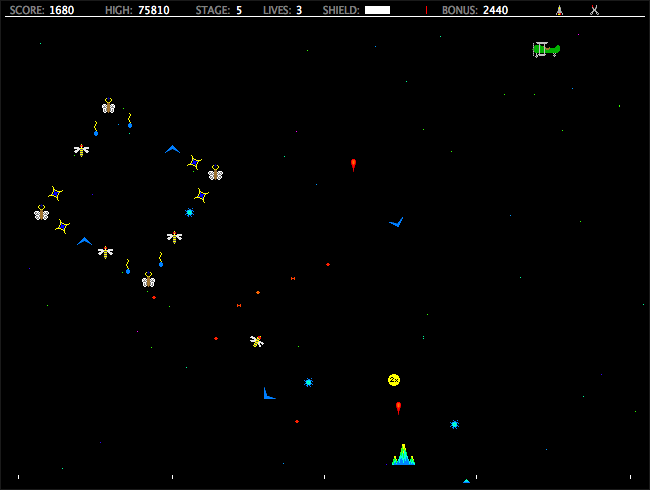Click the cyan spiky mine right of the ship
The image size is (650, 490).
click(454, 424)
